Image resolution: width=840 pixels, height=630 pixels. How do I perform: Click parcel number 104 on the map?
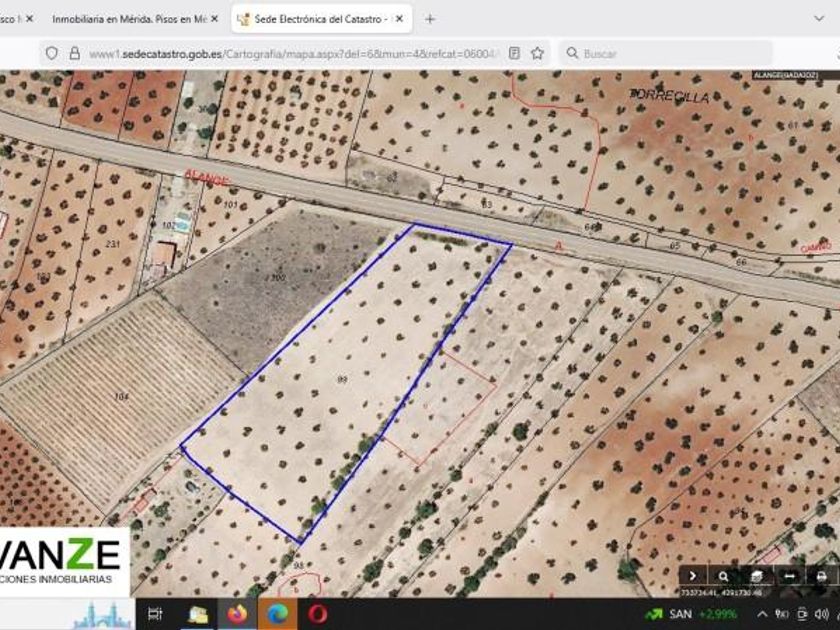click(122, 397)
